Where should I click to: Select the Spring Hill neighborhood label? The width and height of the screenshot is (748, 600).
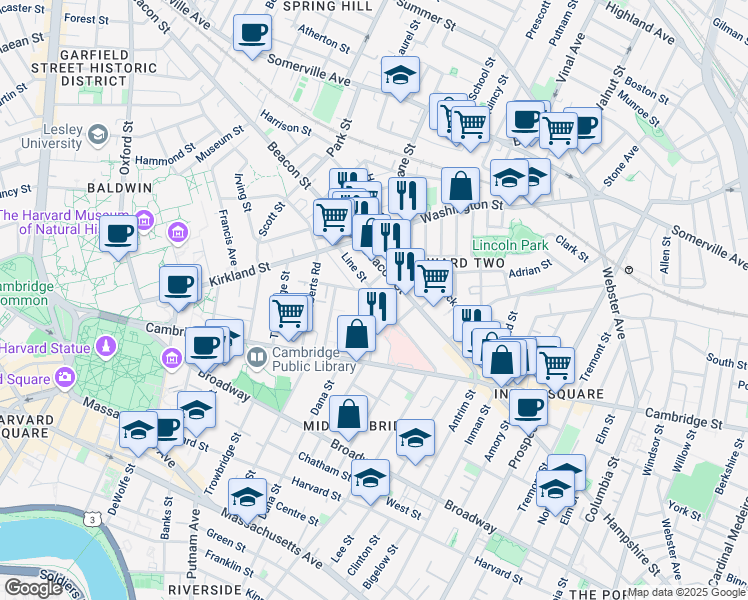[x=328, y=6]
